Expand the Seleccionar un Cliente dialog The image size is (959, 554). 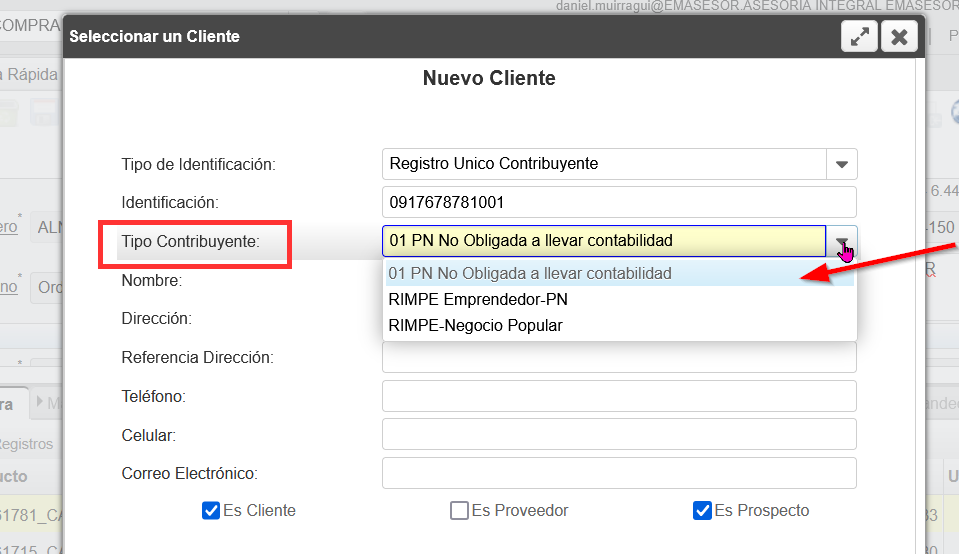point(859,37)
